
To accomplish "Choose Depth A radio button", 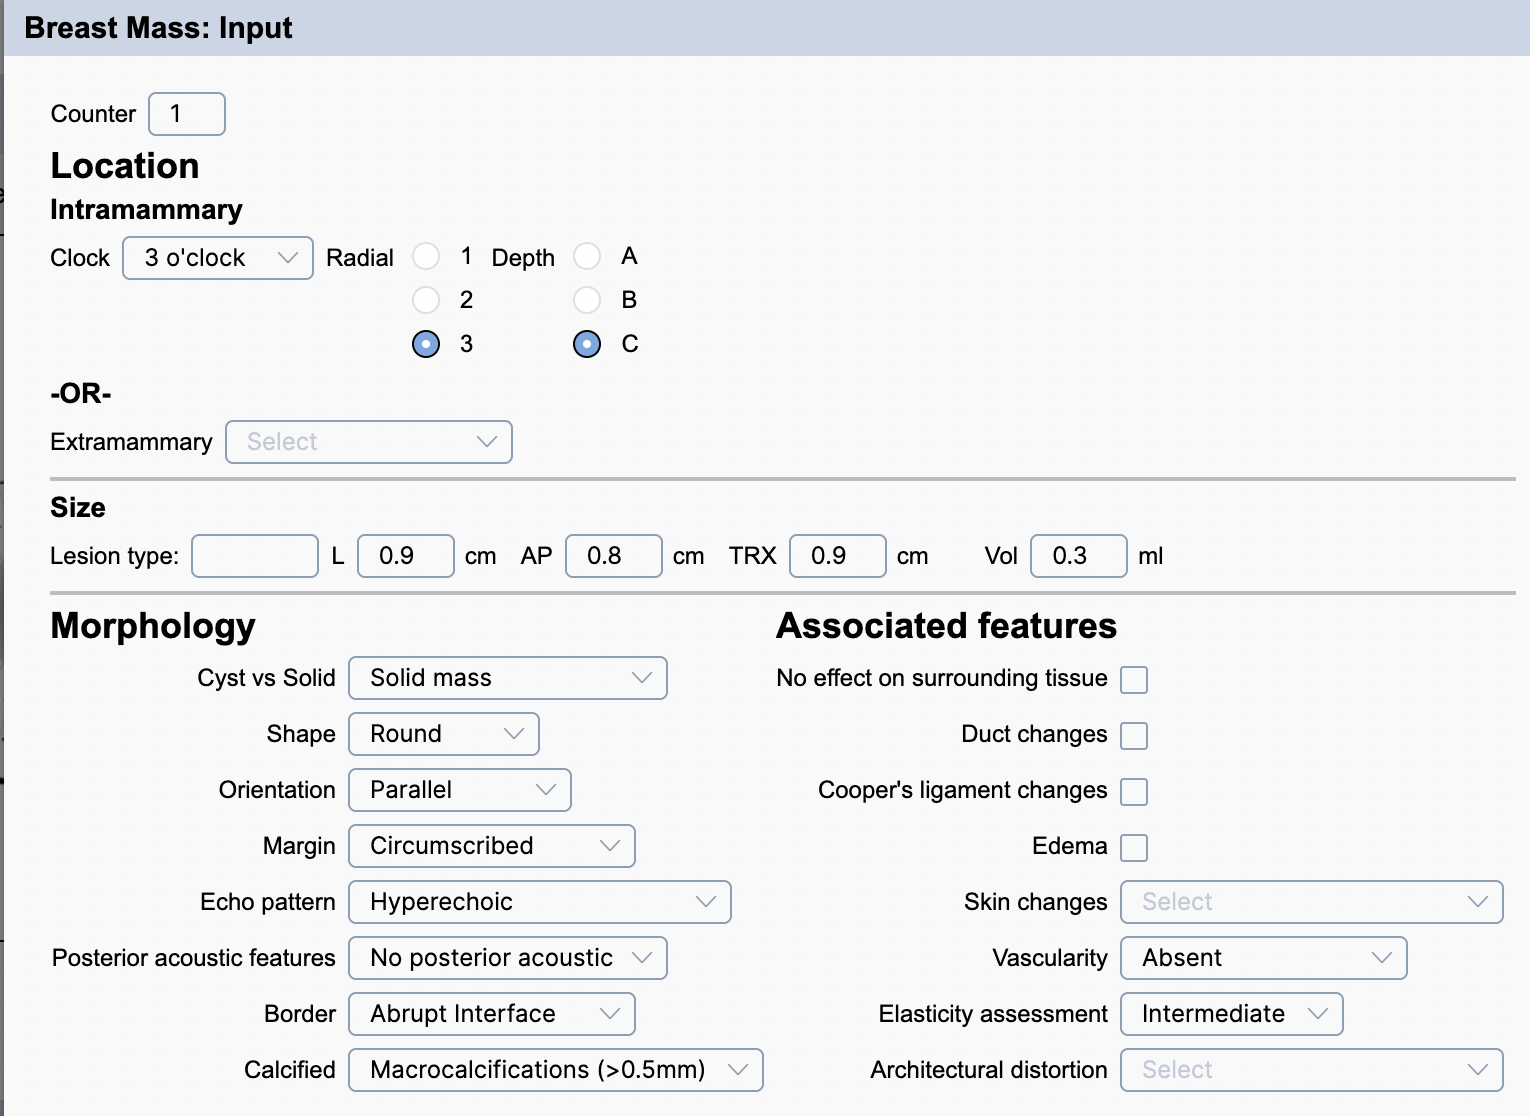I will click(587, 257).
